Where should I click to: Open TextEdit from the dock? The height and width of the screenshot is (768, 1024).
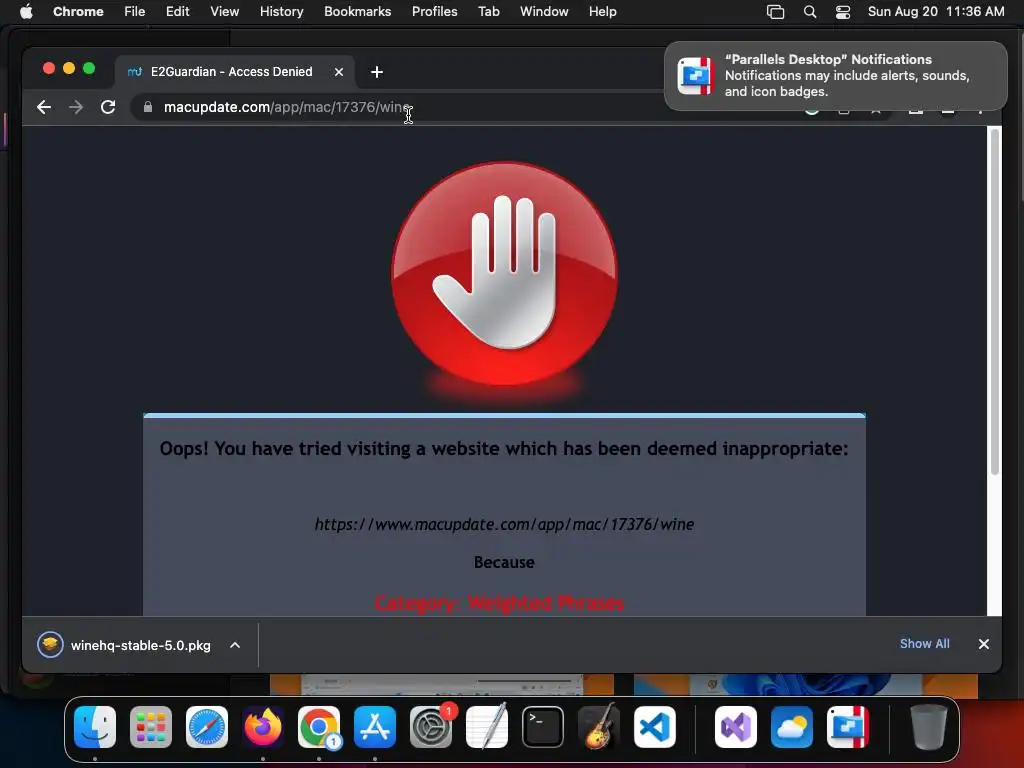[487, 727]
